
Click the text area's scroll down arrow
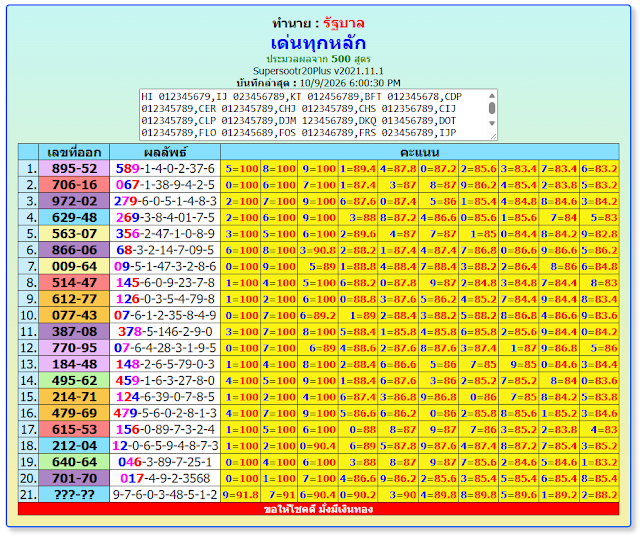(492, 123)
